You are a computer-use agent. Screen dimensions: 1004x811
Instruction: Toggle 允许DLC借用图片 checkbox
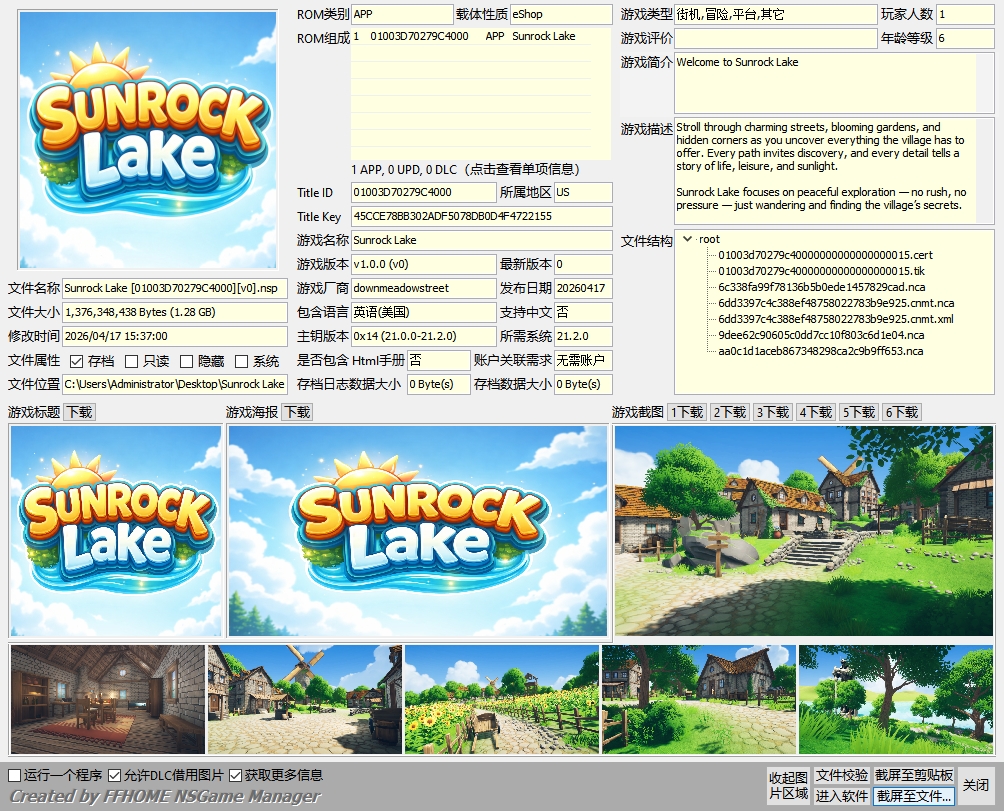coord(115,775)
